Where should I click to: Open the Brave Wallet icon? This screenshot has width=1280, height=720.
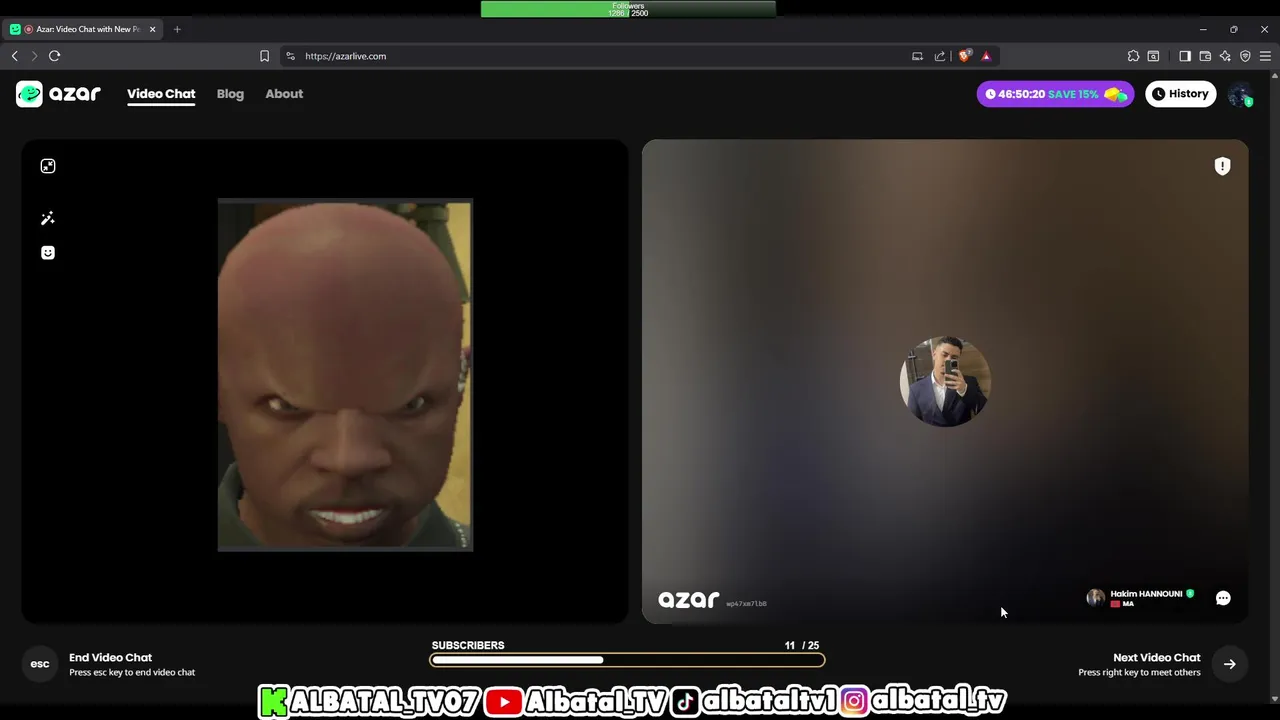(x=1205, y=56)
